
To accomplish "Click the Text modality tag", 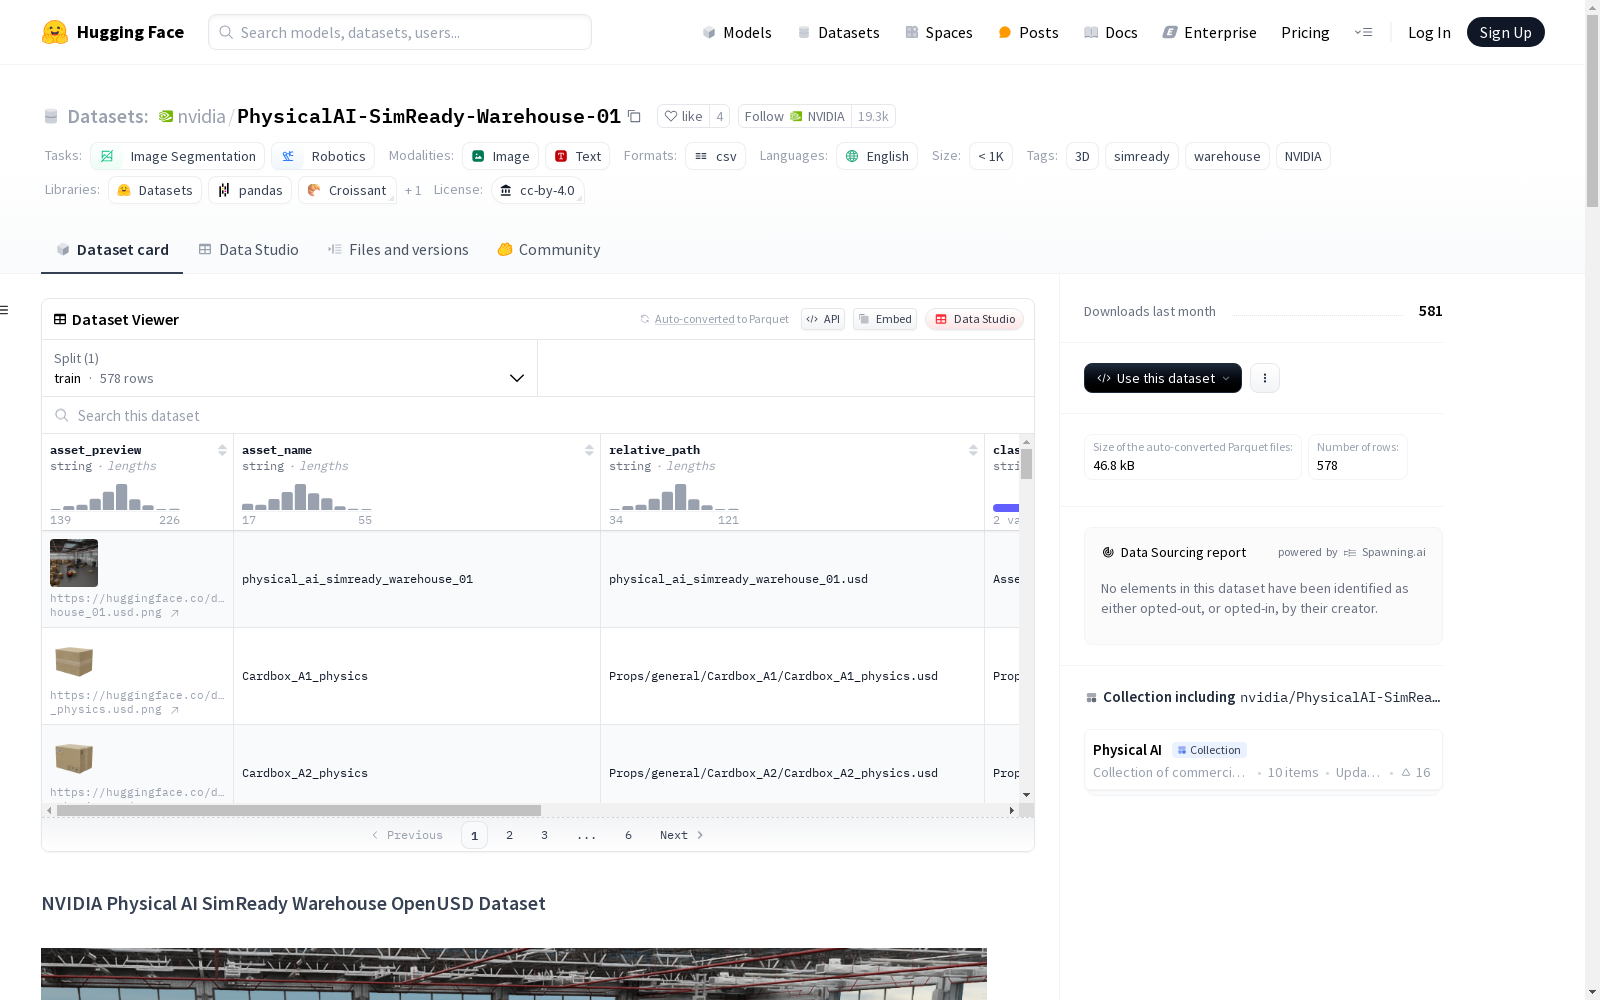I will point(578,156).
